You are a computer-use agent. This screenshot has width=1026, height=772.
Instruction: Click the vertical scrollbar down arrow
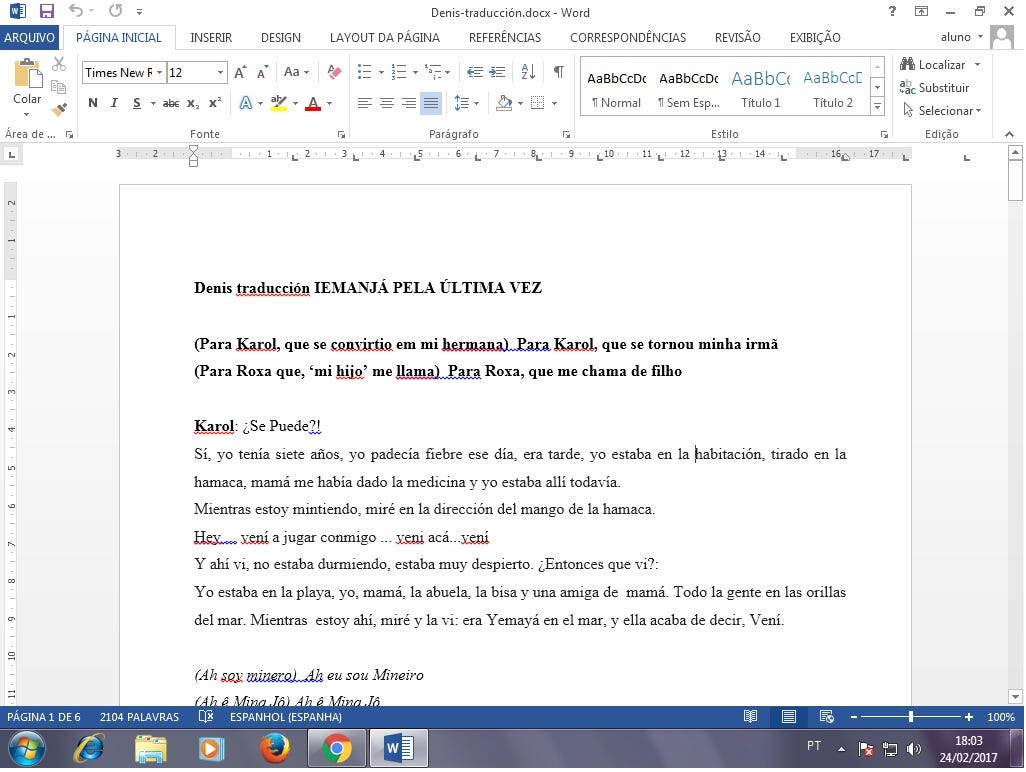tap(1016, 697)
